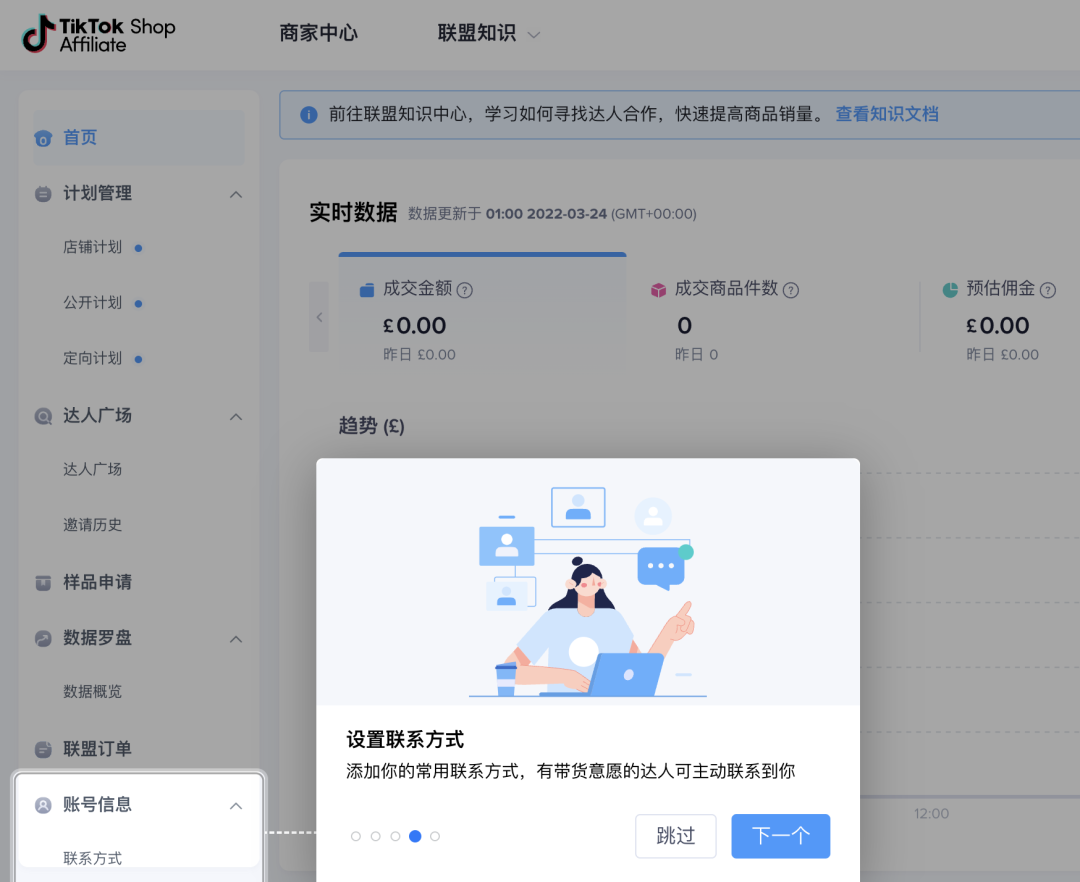Viewport: 1080px width, 882px height.
Task: Click the 成交商品件数 question mark icon
Action: click(790, 290)
